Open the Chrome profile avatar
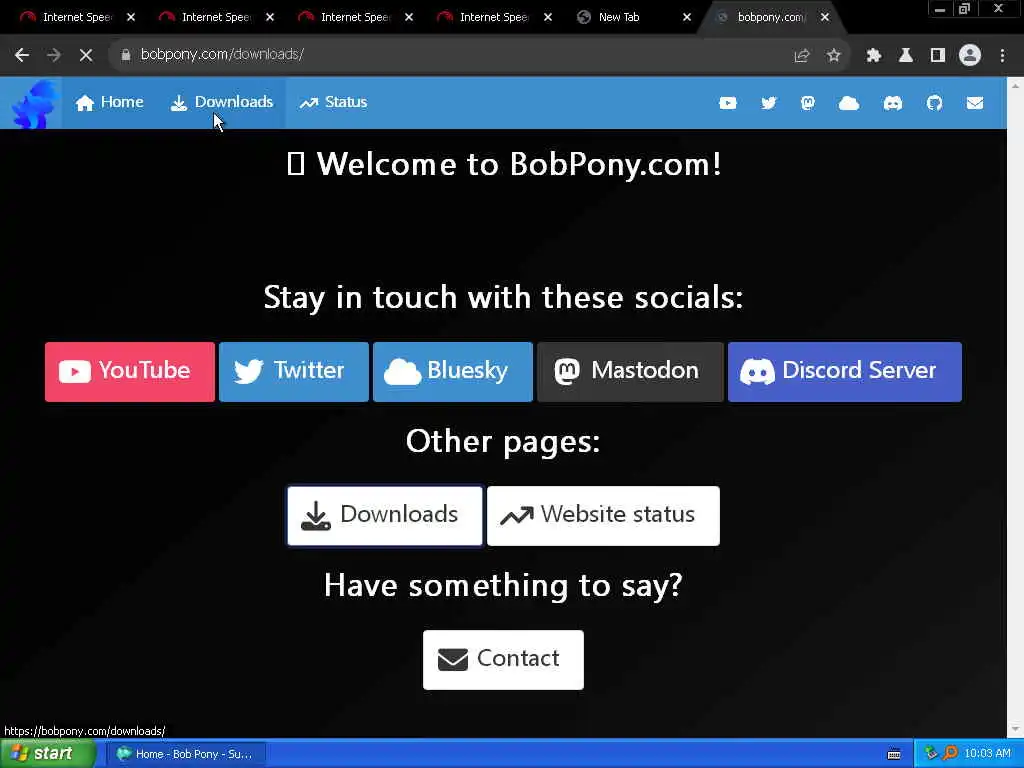 click(x=970, y=55)
